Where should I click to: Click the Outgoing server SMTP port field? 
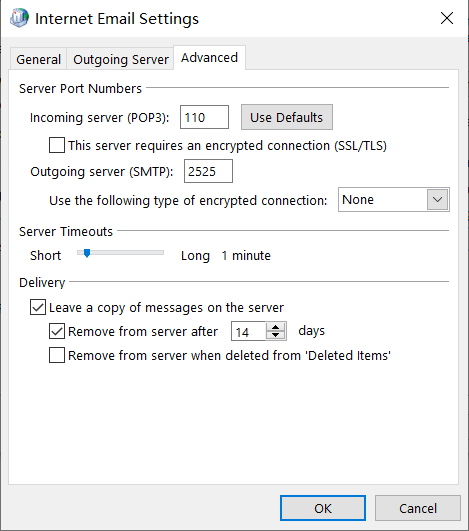[x=208, y=171]
